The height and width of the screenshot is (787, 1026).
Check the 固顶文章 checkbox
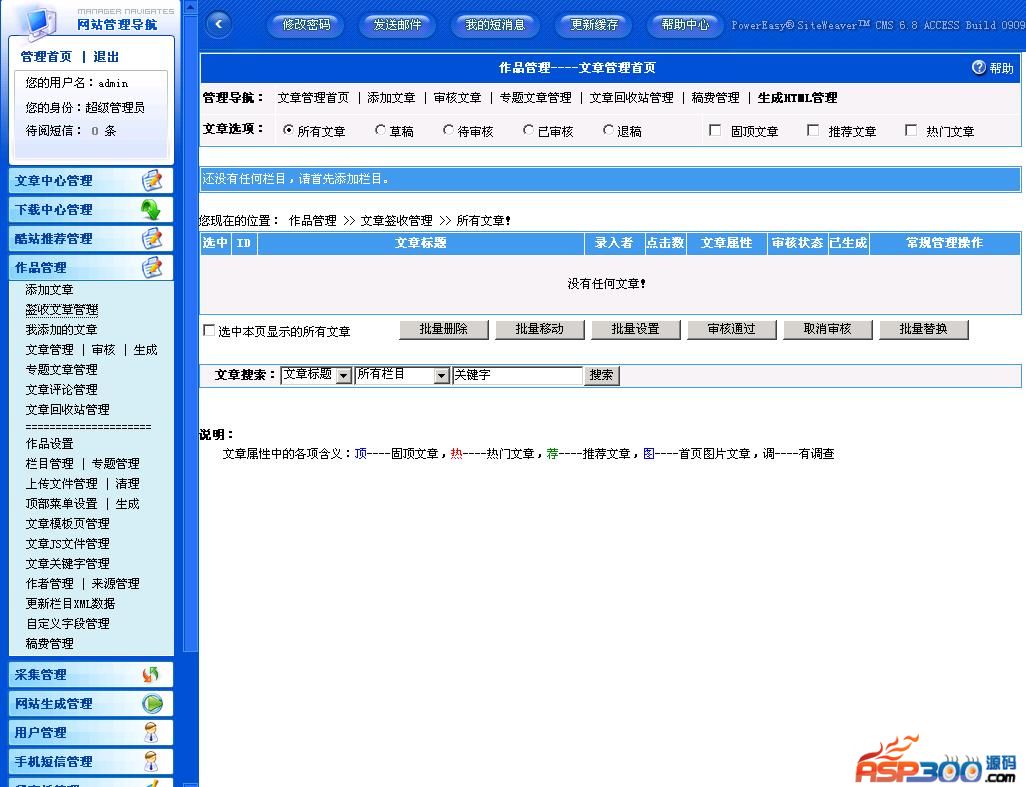click(715, 130)
